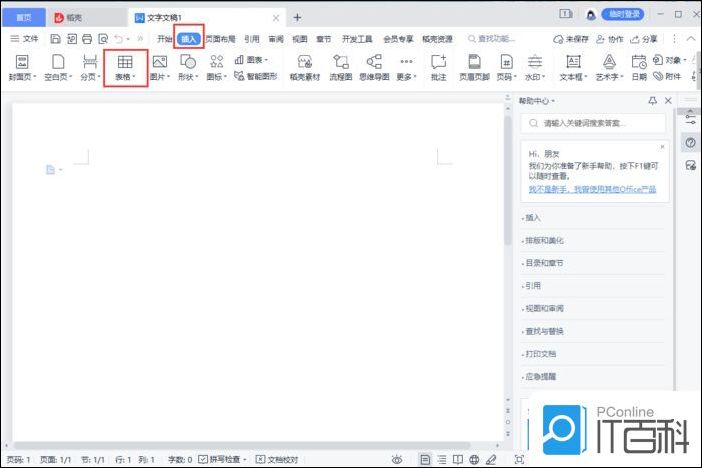Click the 查找功能 search field
Screen dimensions: 702x468
coord(492,39)
